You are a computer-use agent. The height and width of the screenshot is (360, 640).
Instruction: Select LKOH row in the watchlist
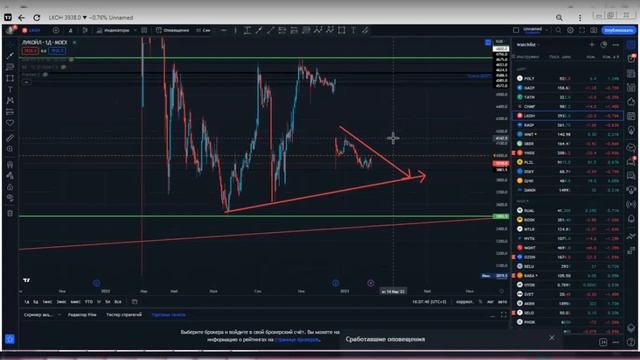568,116
